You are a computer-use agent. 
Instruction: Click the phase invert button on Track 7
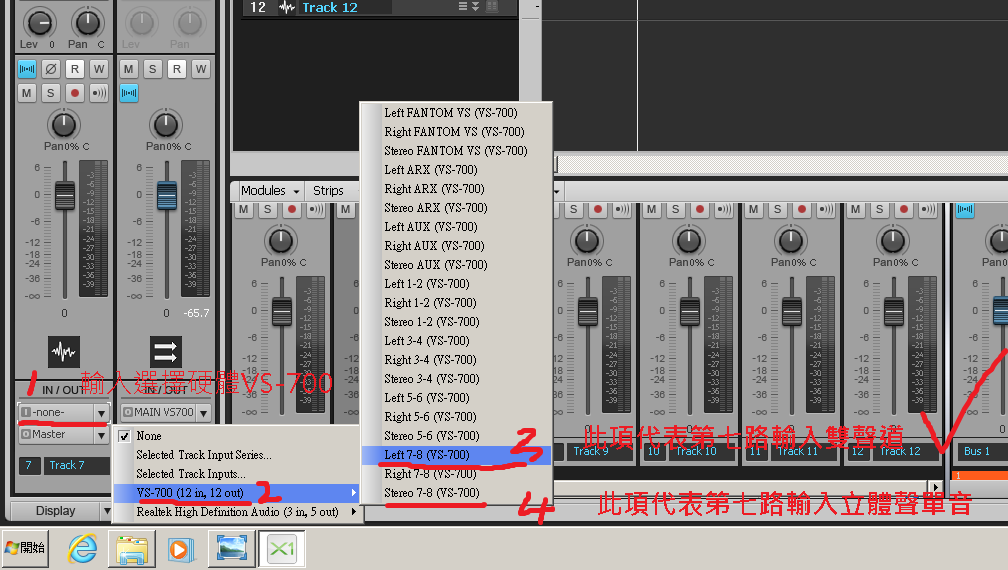click(x=51, y=69)
